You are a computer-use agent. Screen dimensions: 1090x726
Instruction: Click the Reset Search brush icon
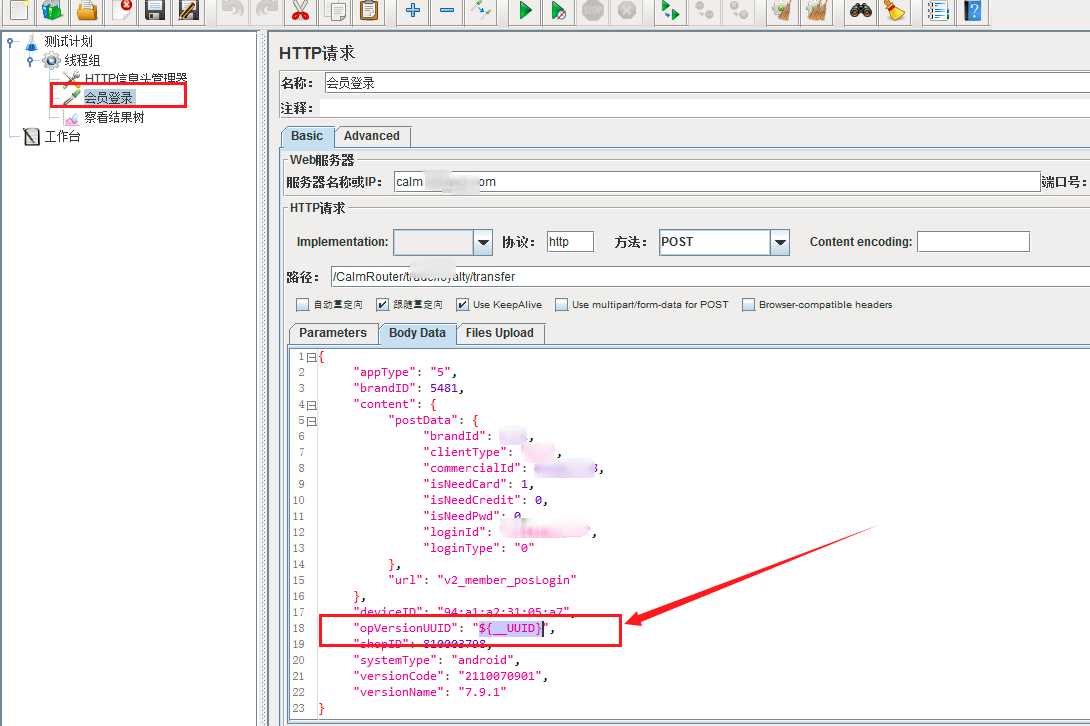895,10
